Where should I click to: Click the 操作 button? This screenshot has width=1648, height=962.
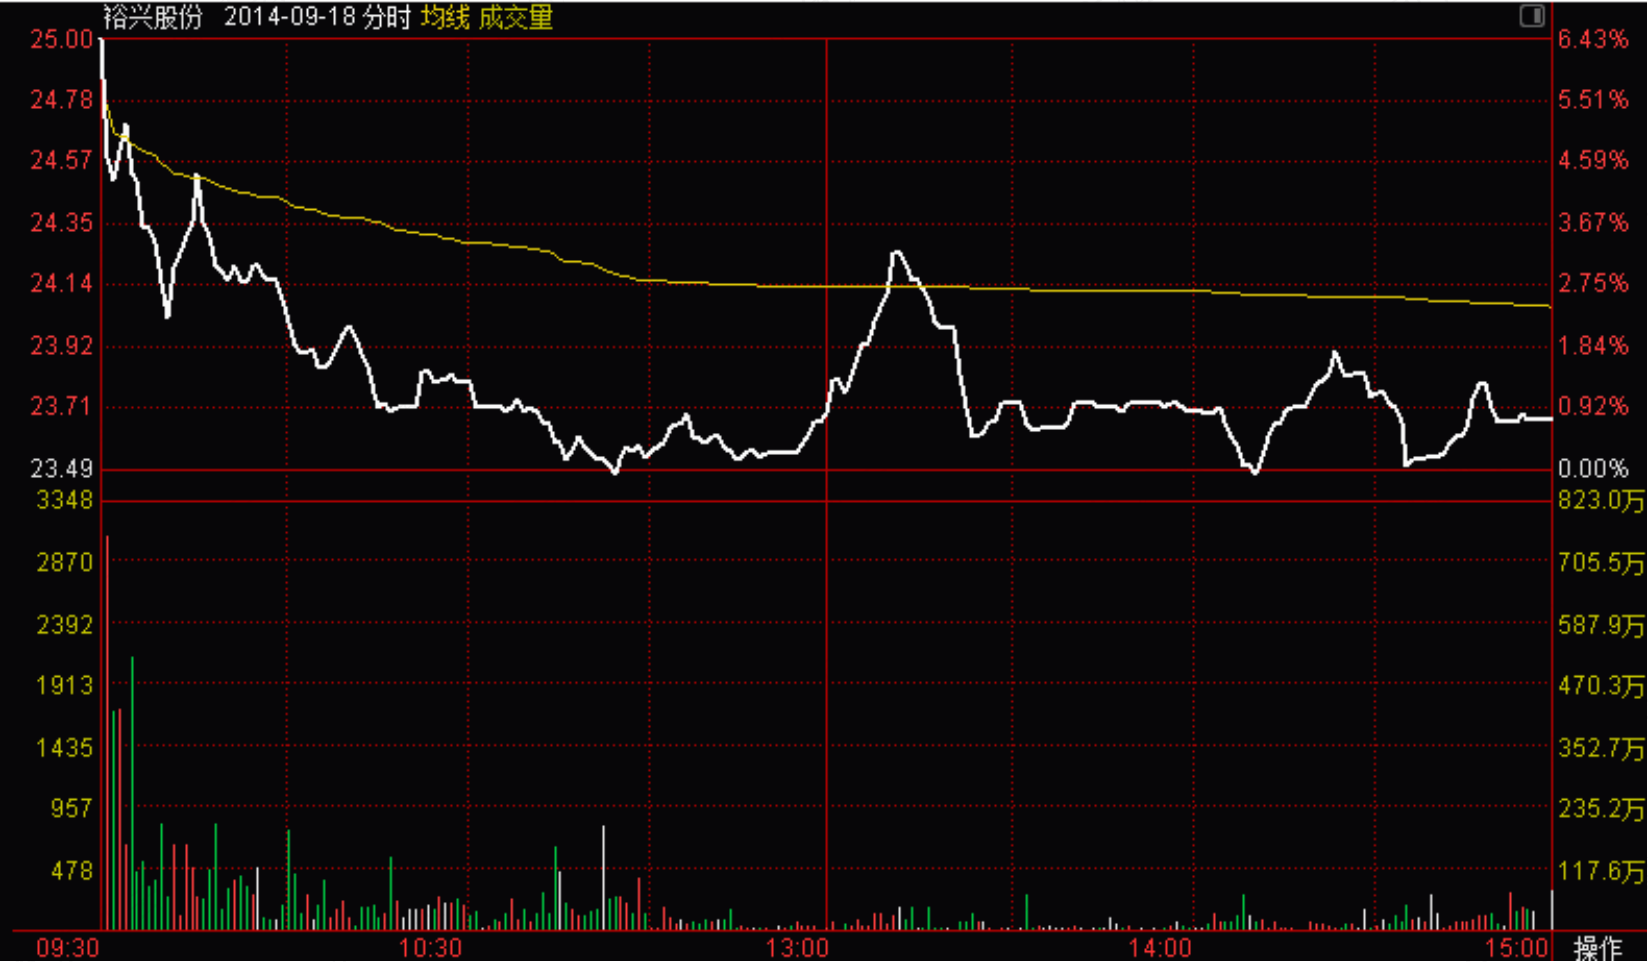click(1597, 947)
